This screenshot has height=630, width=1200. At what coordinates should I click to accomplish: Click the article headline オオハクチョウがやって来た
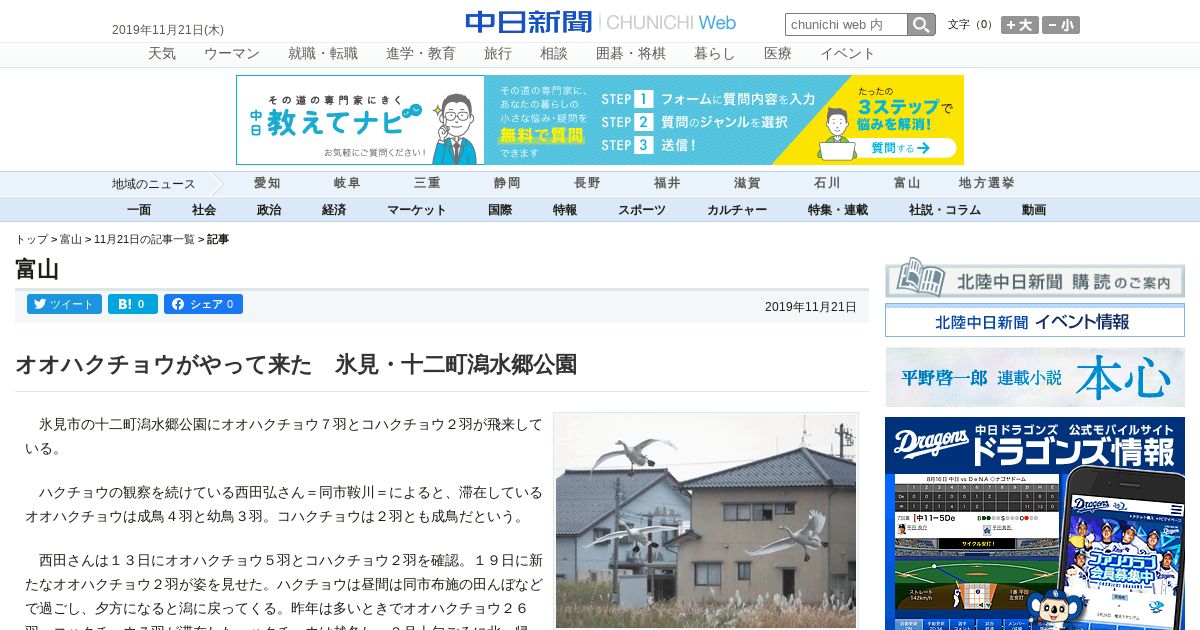pyautogui.click(x=296, y=365)
